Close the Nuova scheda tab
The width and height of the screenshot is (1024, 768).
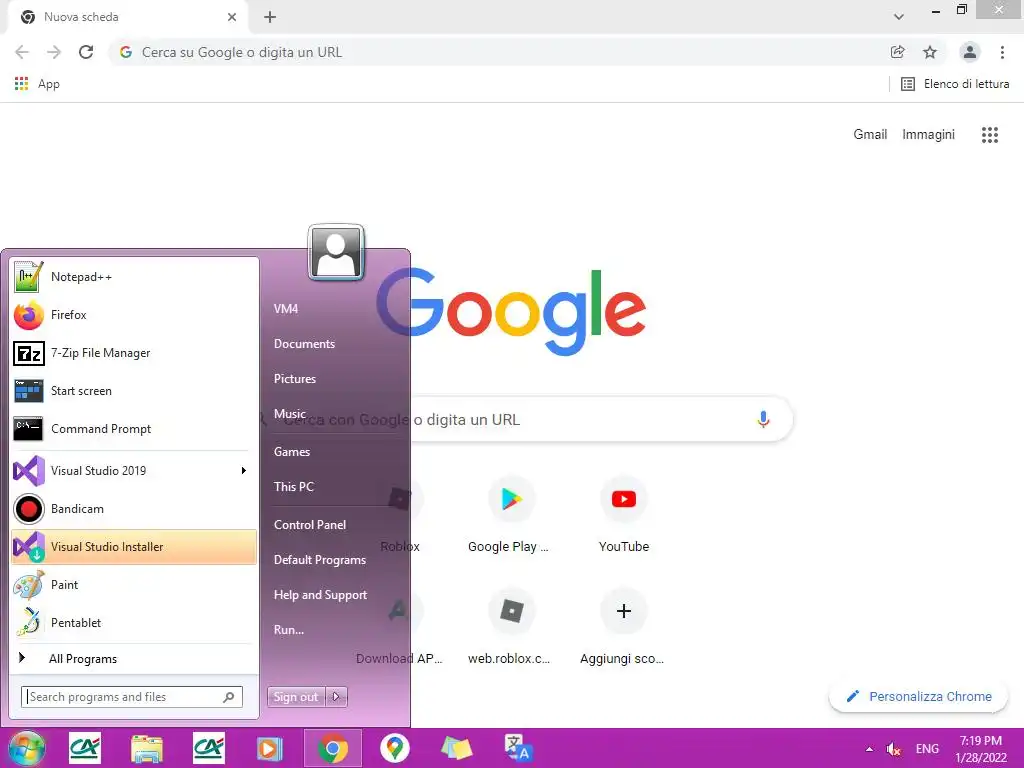click(232, 17)
